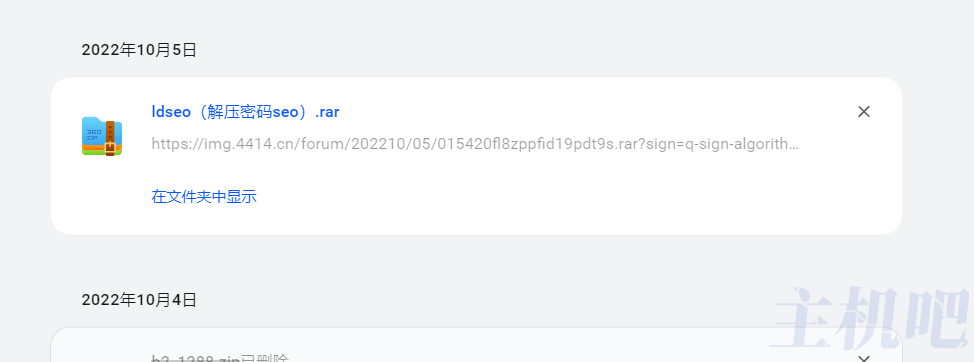This screenshot has height=362, width=974.
Task: Open the ldseo（解压密码seo）.rar file name
Action: pos(245,112)
